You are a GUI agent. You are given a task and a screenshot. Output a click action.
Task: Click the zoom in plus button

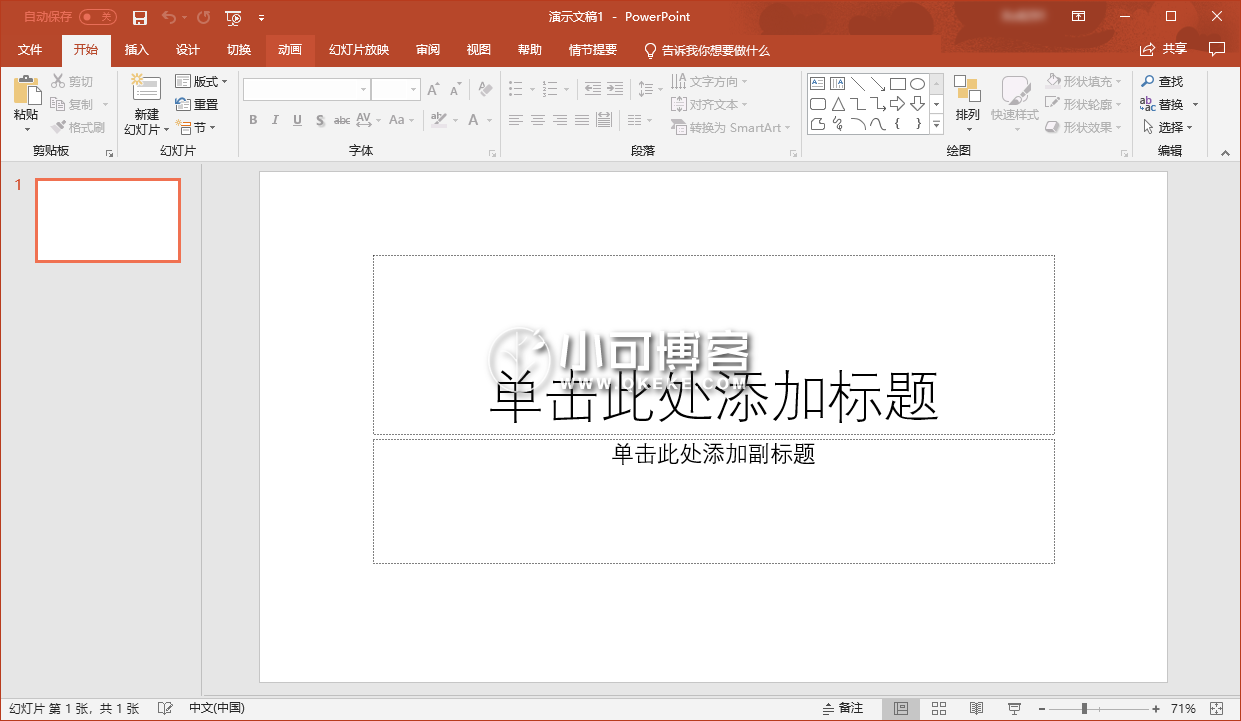click(x=1156, y=708)
